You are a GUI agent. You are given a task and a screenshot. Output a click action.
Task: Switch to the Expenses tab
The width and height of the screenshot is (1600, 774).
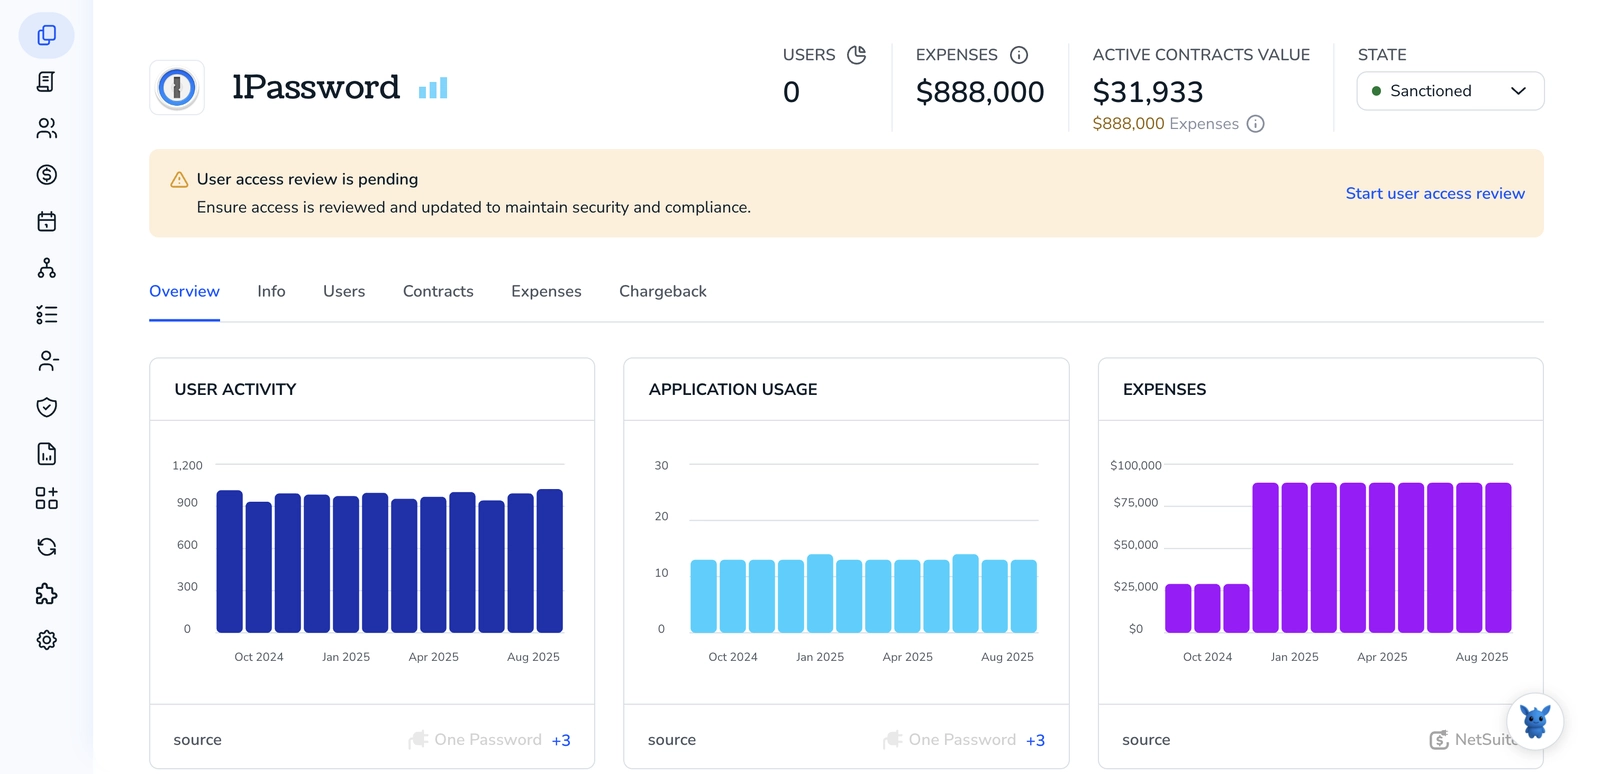click(x=546, y=291)
